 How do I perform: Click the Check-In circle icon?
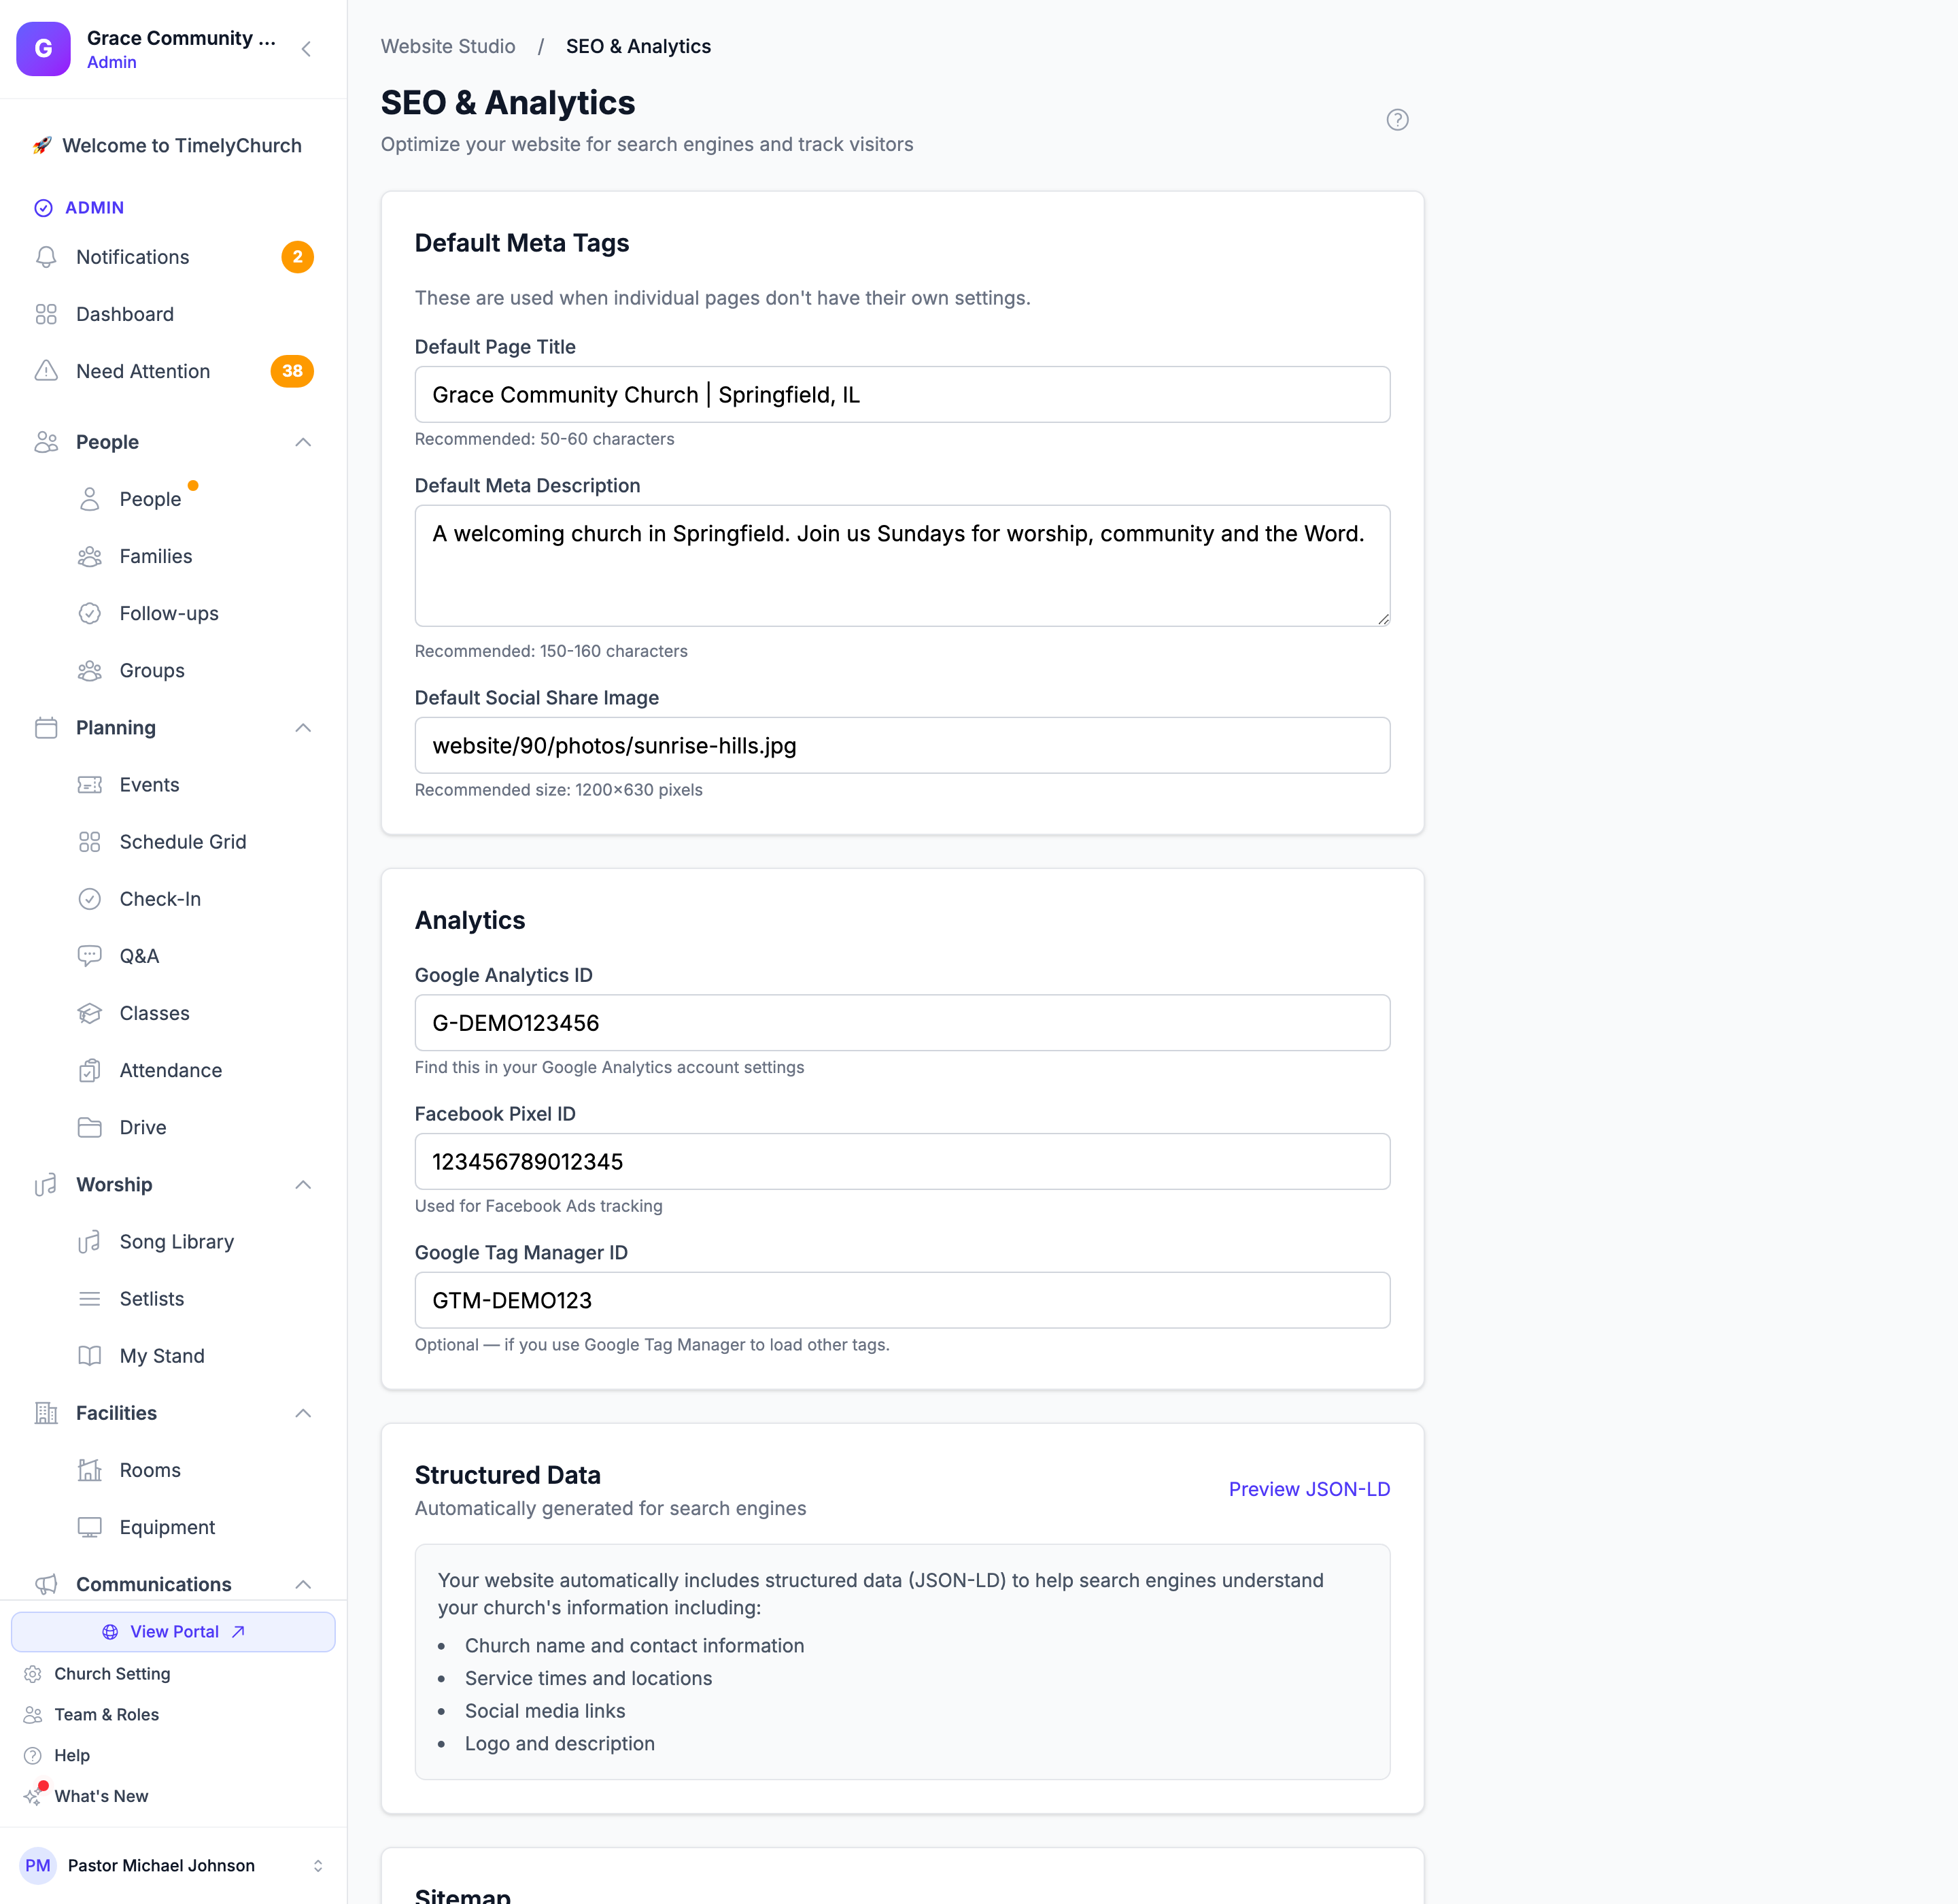90,899
